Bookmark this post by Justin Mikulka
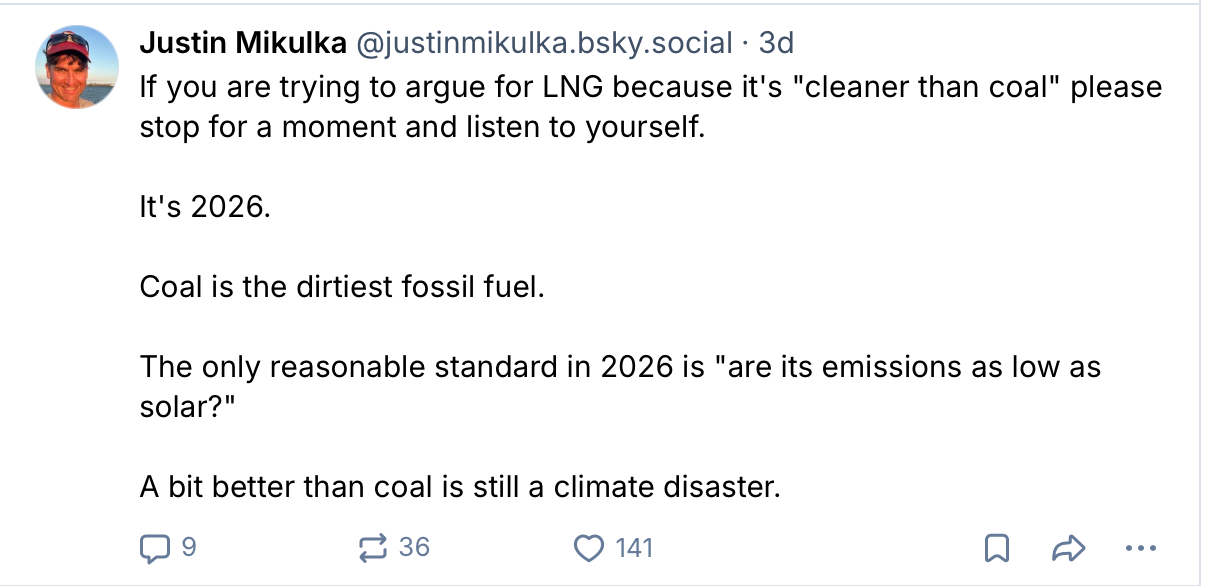The height and width of the screenshot is (586, 1206). pos(997,548)
